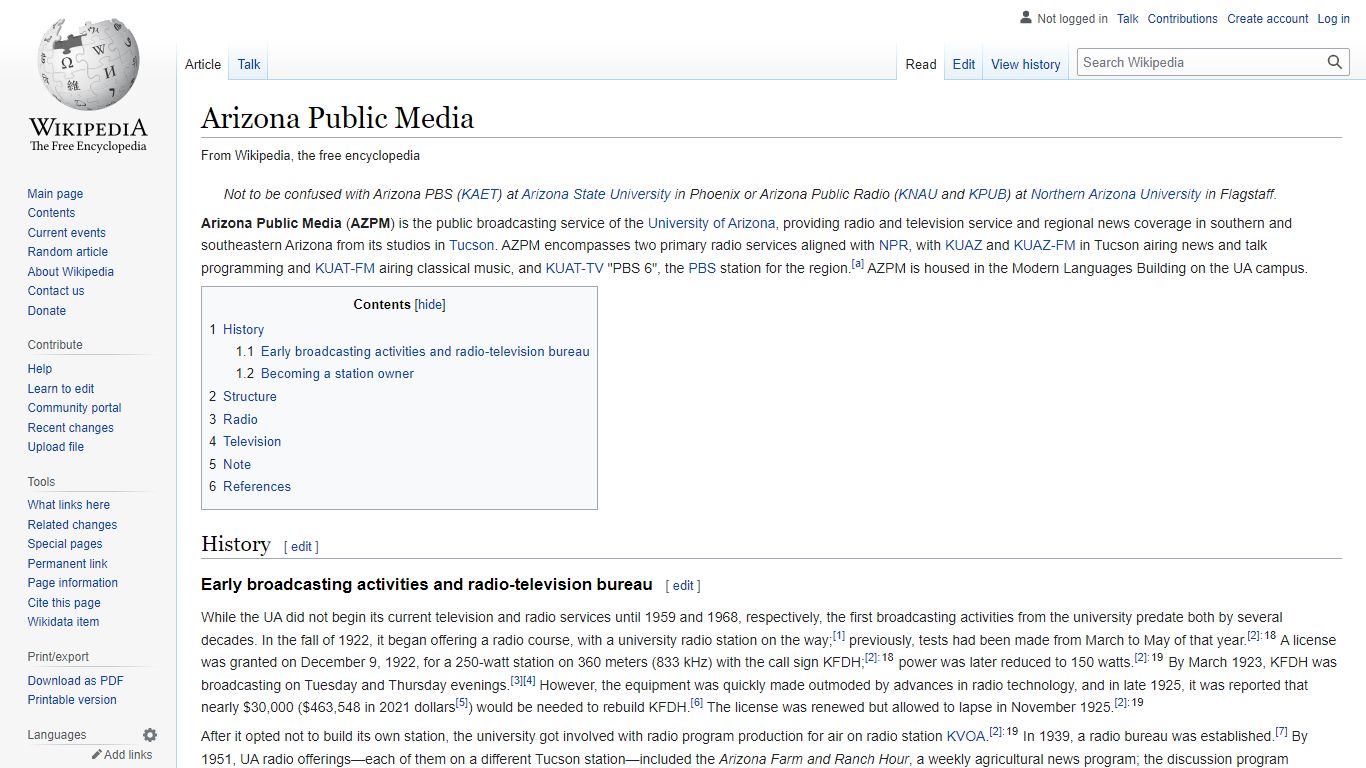
Task: Jump to Early broadcasting activities contents entry
Action: (425, 352)
